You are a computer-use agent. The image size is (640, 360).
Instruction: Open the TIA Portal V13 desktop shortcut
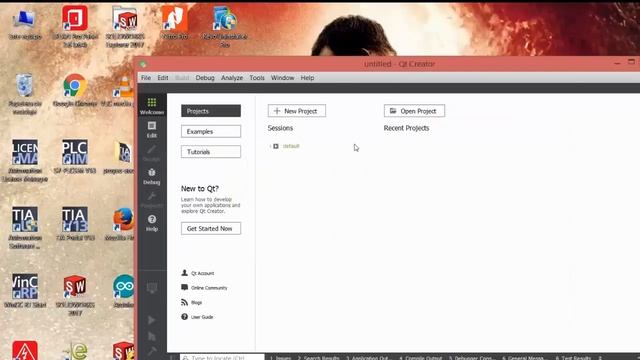point(75,224)
